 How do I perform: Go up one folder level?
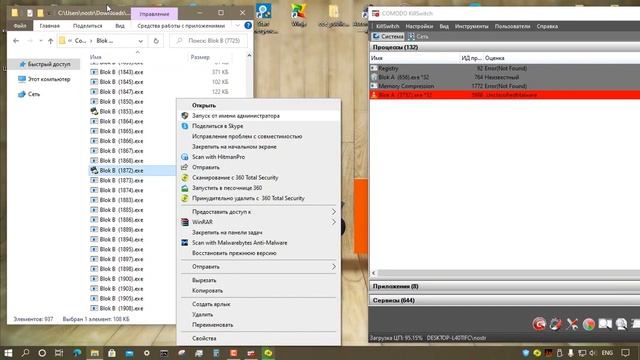pos(50,41)
